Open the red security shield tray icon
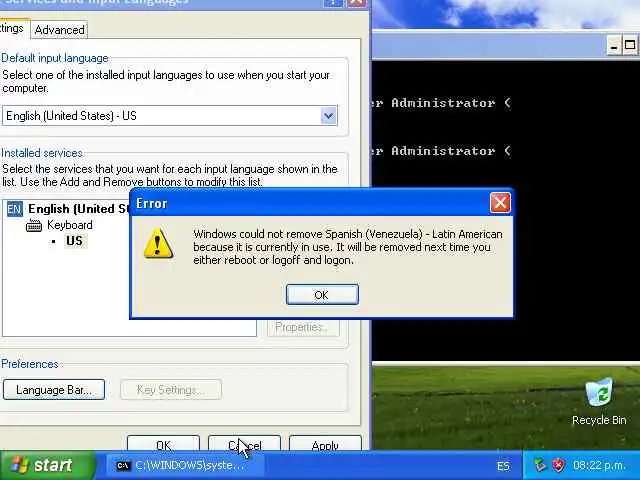 [x=558, y=465]
